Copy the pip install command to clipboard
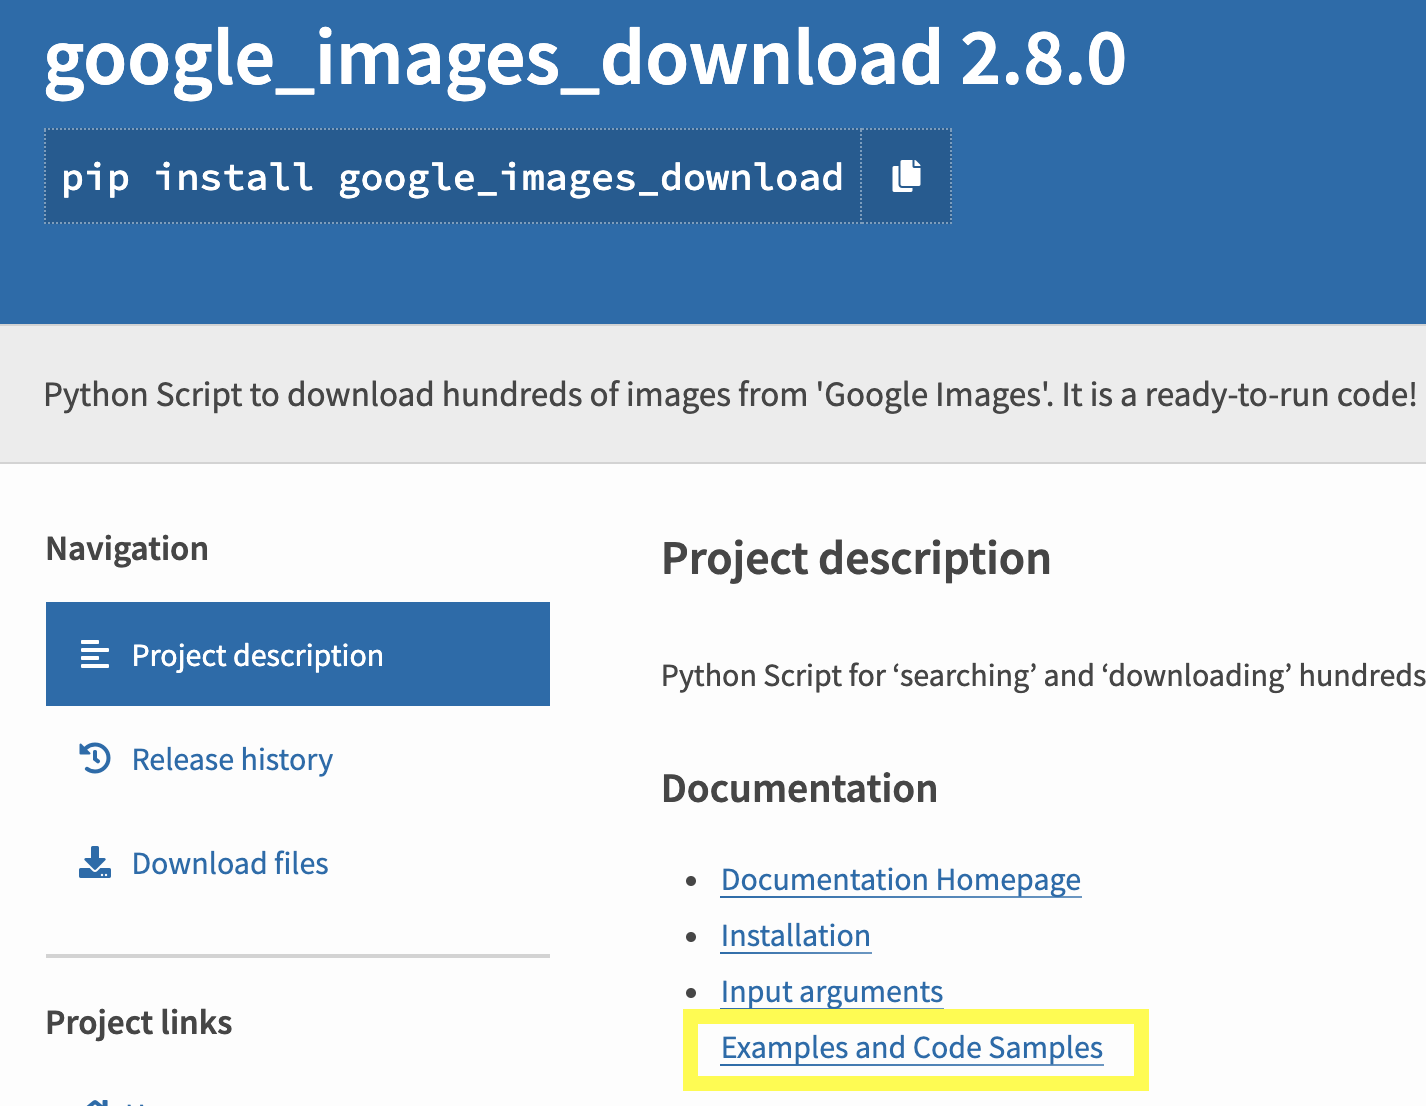Image resolution: width=1426 pixels, height=1106 pixels. pos(906,176)
